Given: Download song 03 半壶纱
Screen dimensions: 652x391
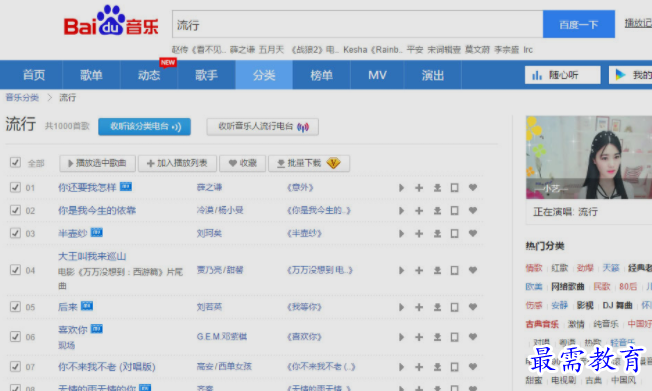Looking at the screenshot, I should pos(437,233).
